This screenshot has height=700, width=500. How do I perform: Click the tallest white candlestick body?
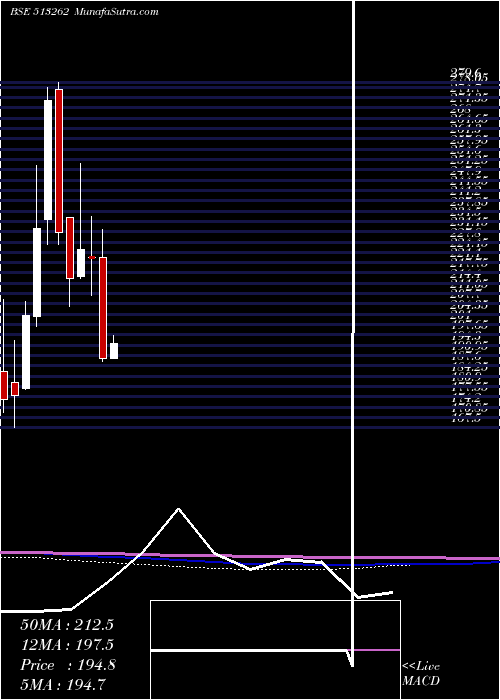pos(48,160)
